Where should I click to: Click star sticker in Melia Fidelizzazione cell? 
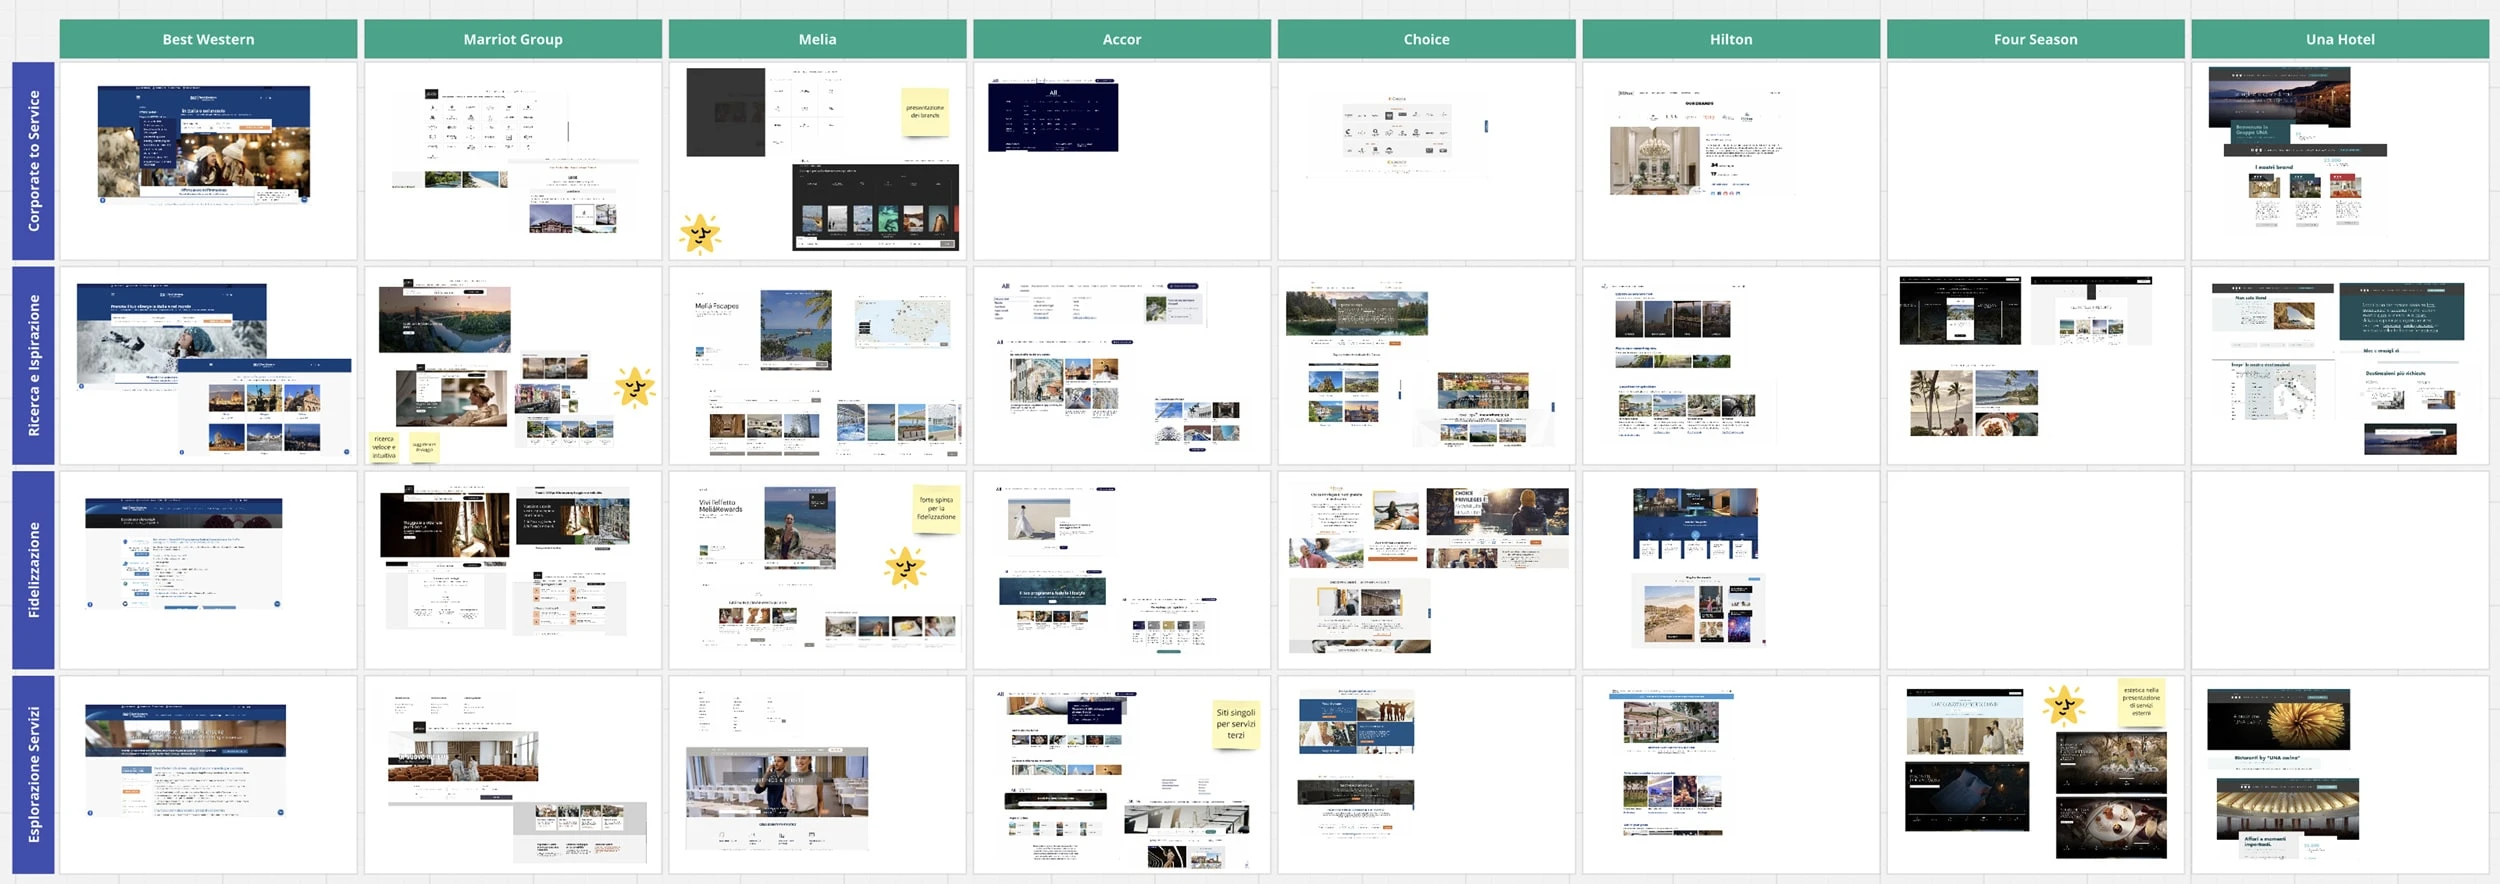[x=905, y=567]
